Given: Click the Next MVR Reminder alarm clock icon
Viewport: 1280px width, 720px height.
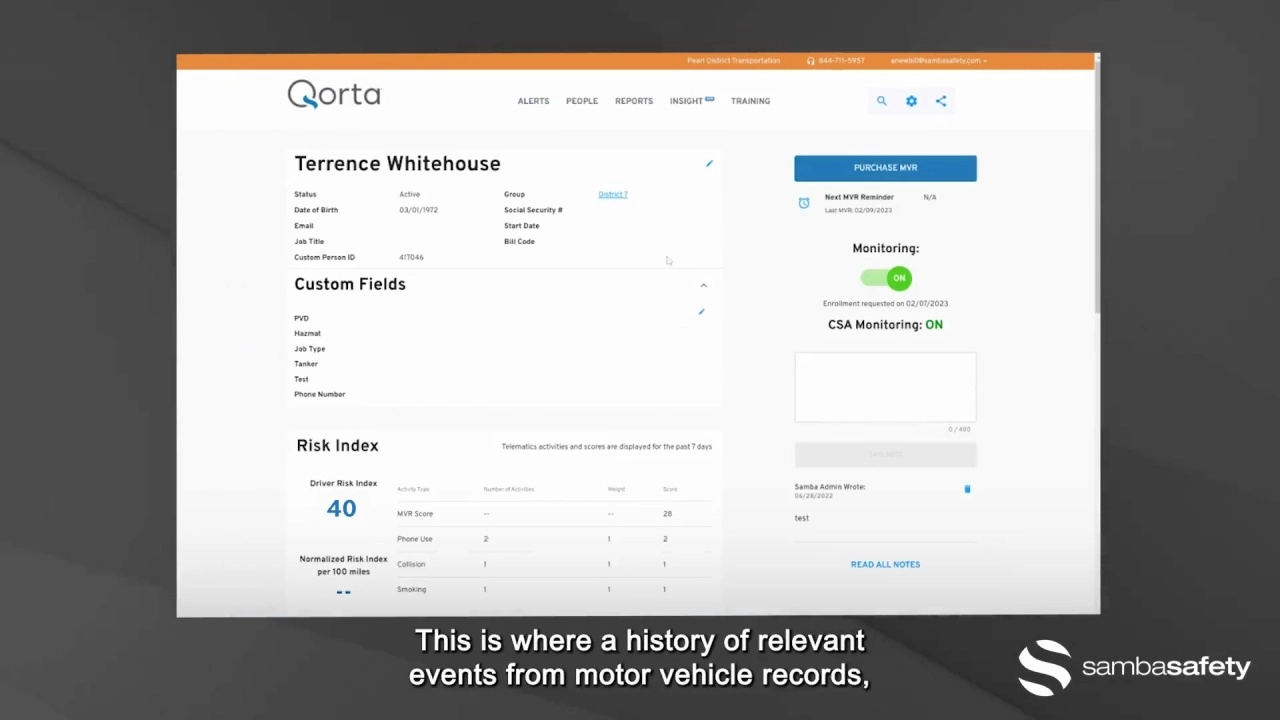Looking at the screenshot, I should pyautogui.click(x=804, y=203).
